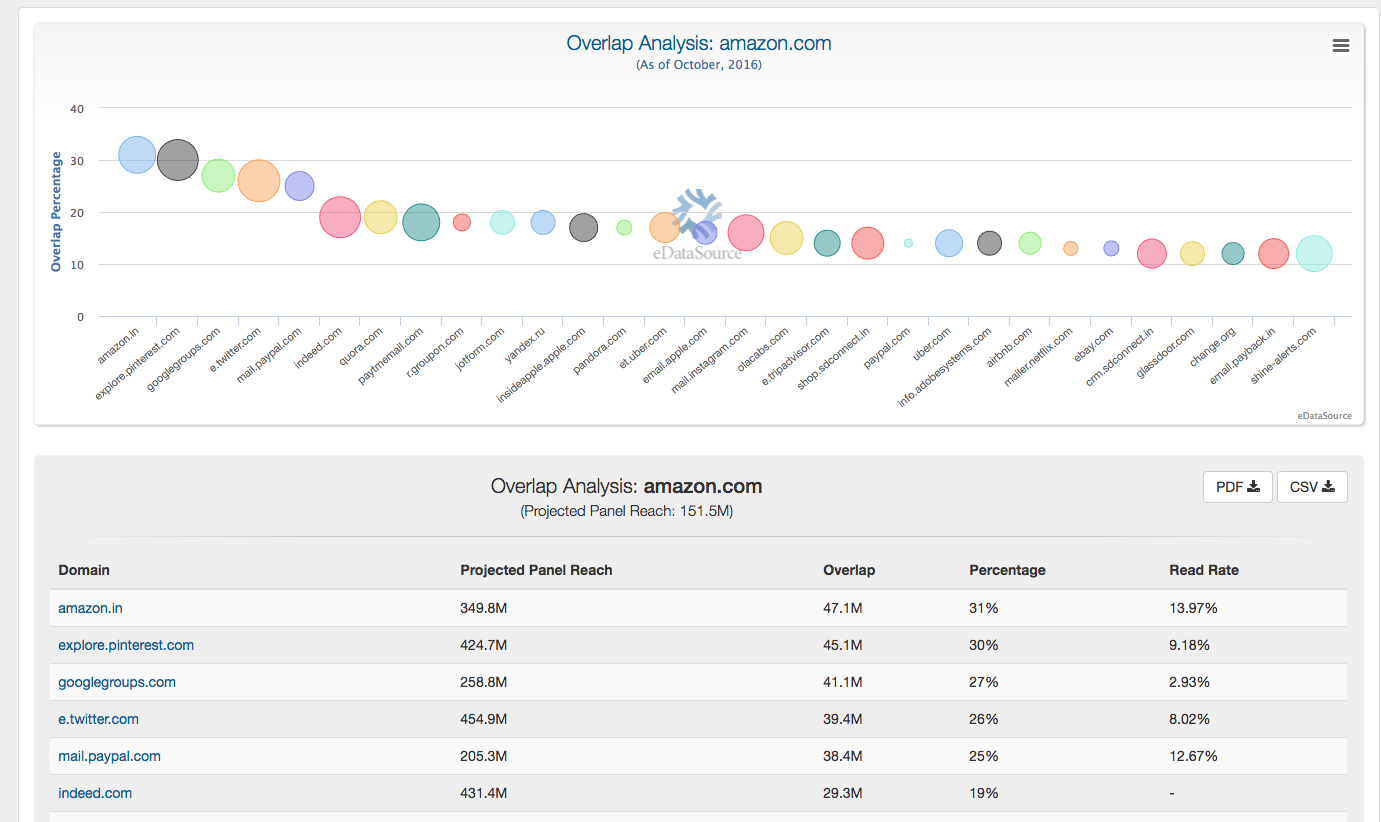The width and height of the screenshot is (1381, 822).
Task: Click the yandex.ru blue bubble
Action: (543, 222)
